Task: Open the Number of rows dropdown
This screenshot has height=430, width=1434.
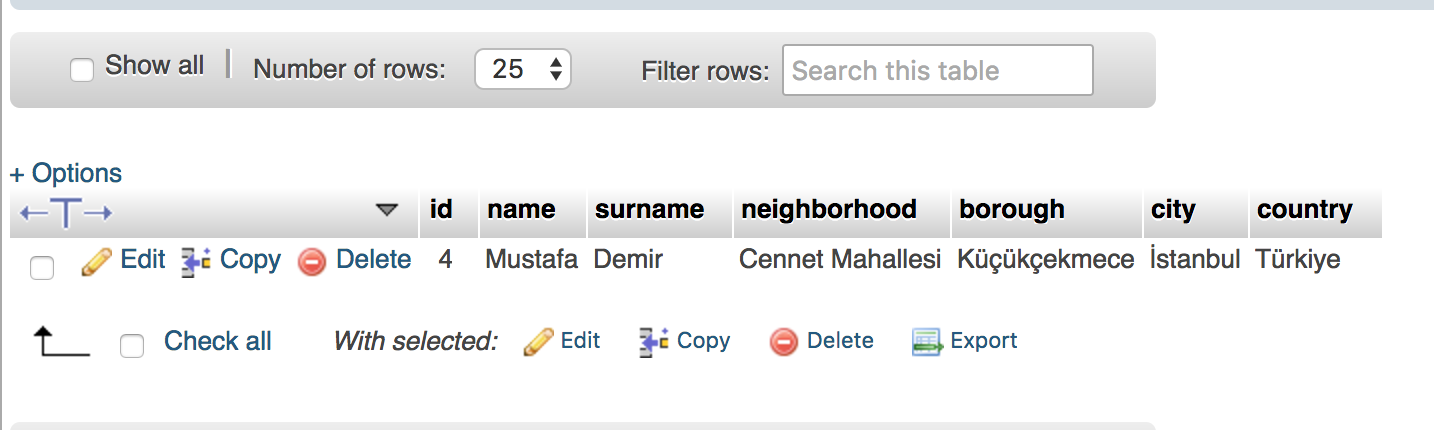Action: [522, 69]
